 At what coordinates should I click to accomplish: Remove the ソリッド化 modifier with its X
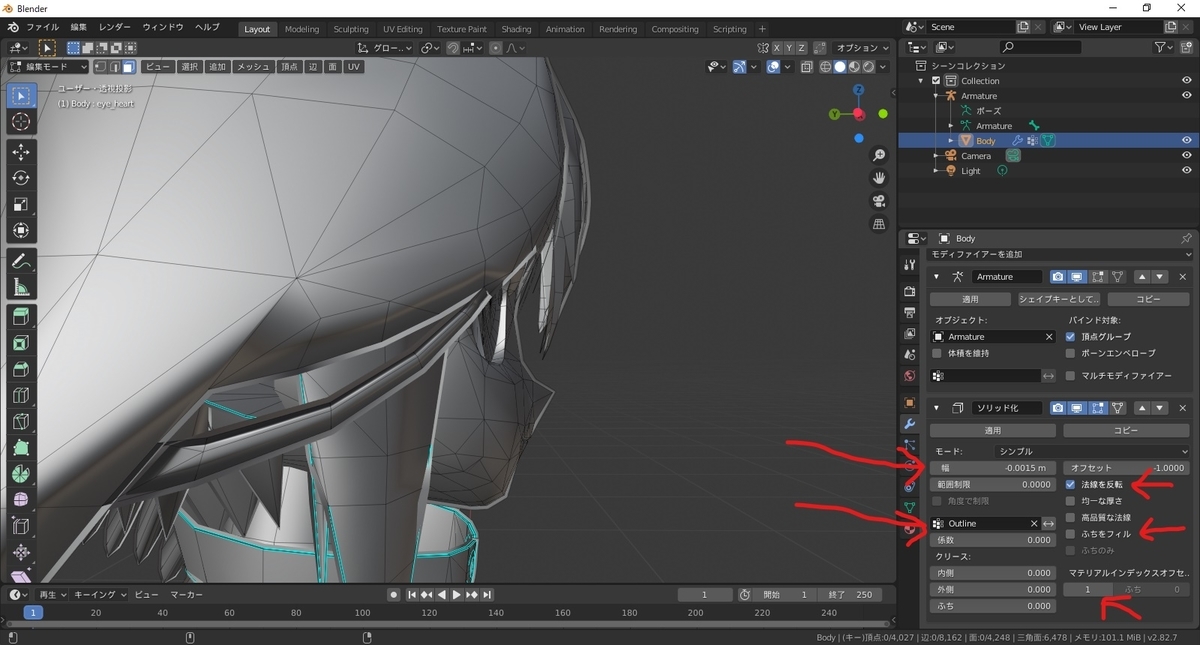(1182, 408)
